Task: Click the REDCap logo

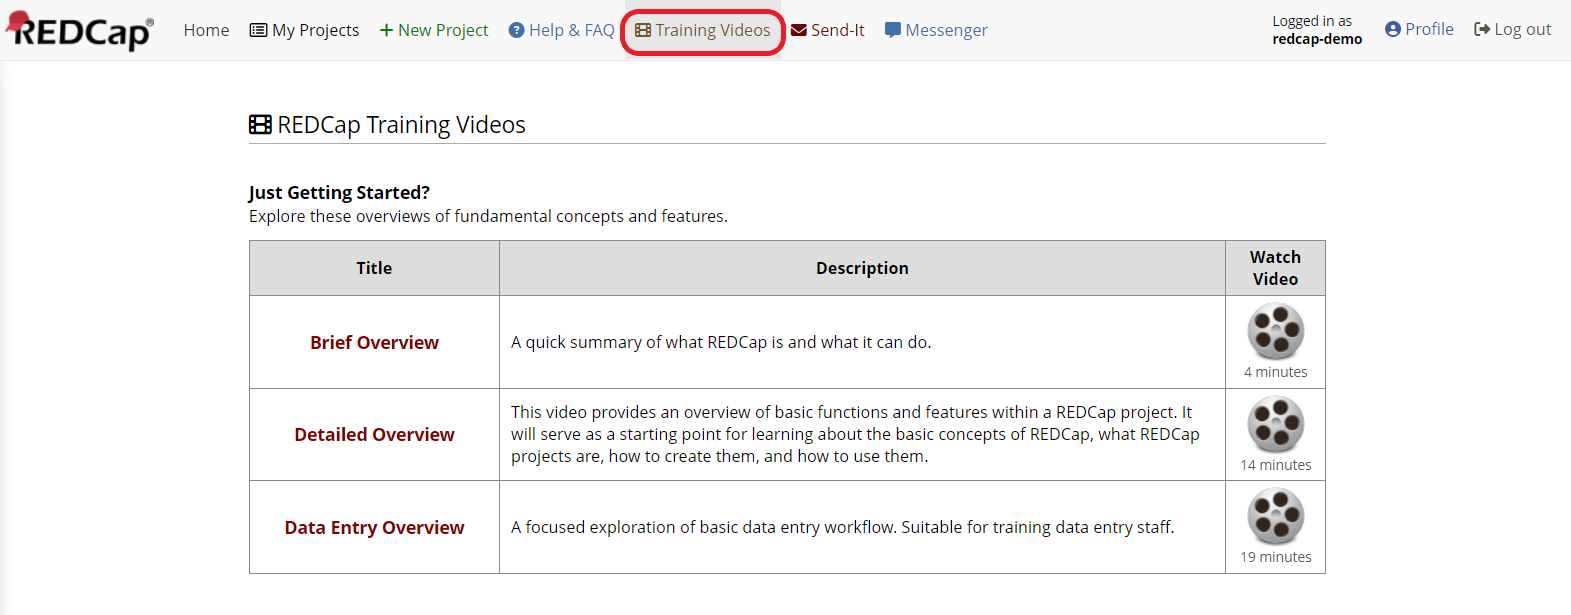Action: (x=80, y=30)
